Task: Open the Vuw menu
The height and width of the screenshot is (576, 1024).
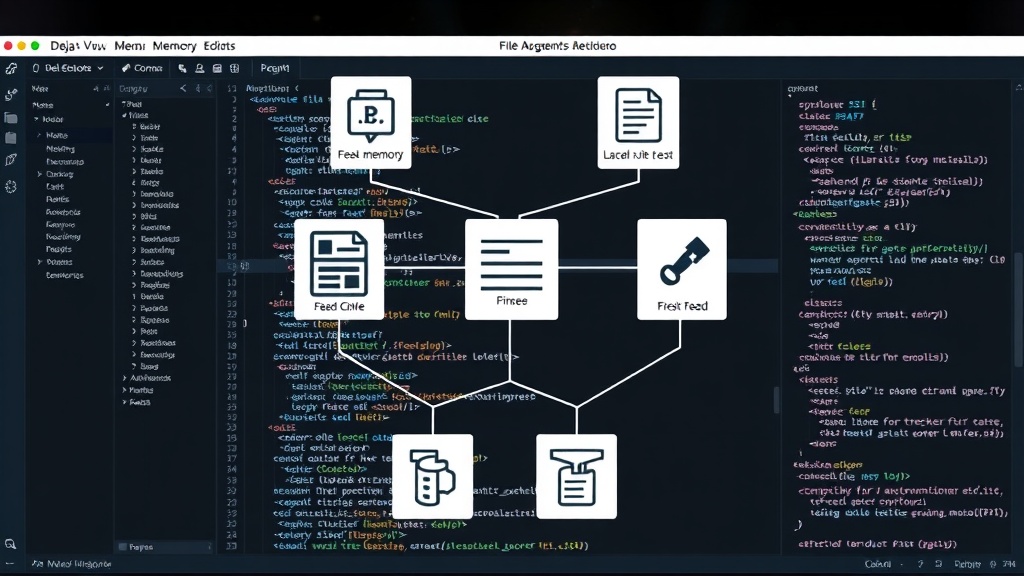Action: coord(95,46)
